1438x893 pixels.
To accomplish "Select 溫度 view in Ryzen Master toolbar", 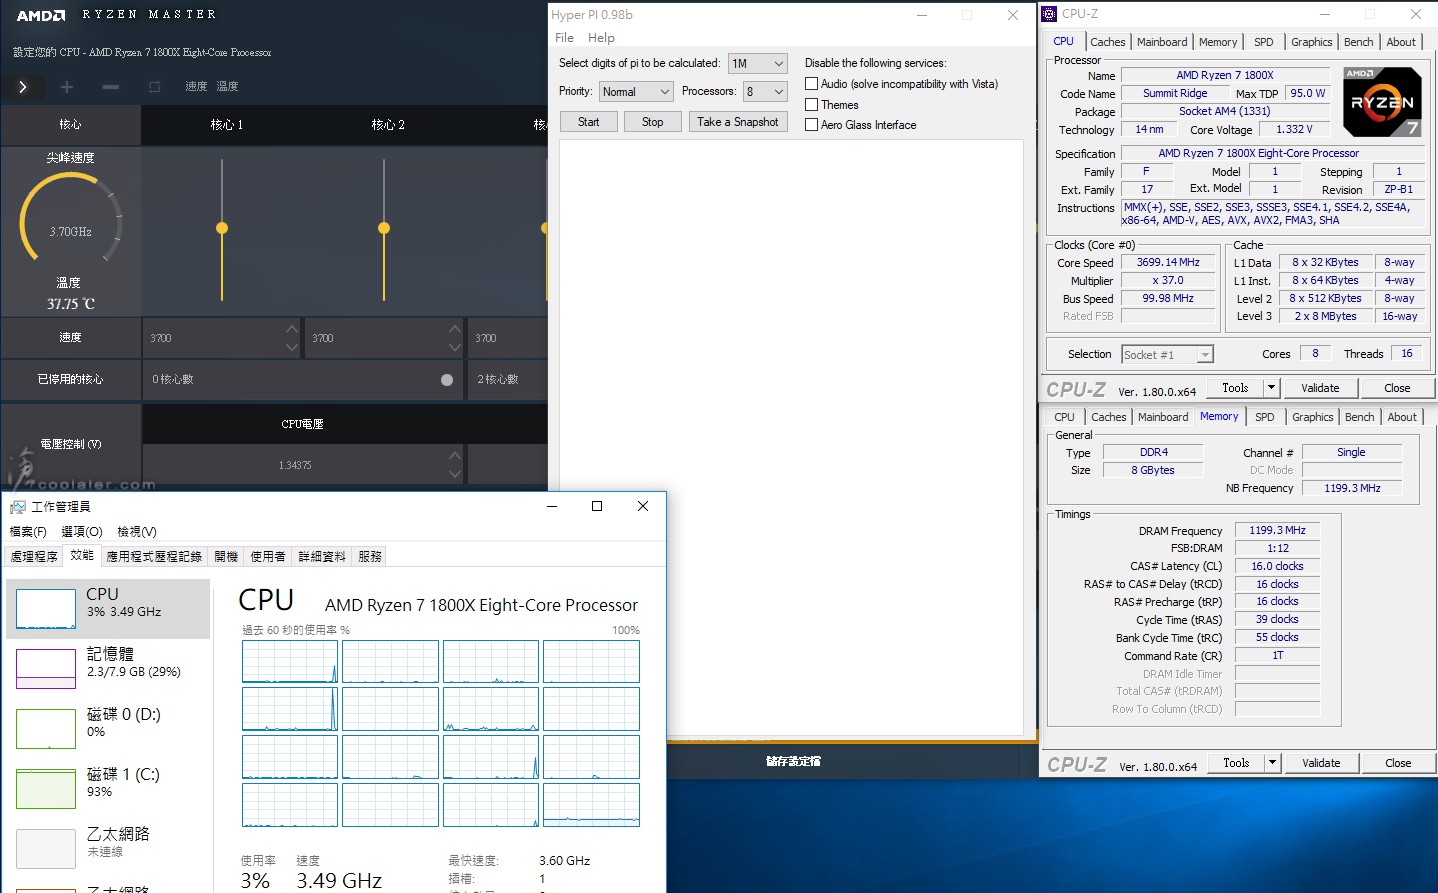I will pyautogui.click(x=228, y=87).
